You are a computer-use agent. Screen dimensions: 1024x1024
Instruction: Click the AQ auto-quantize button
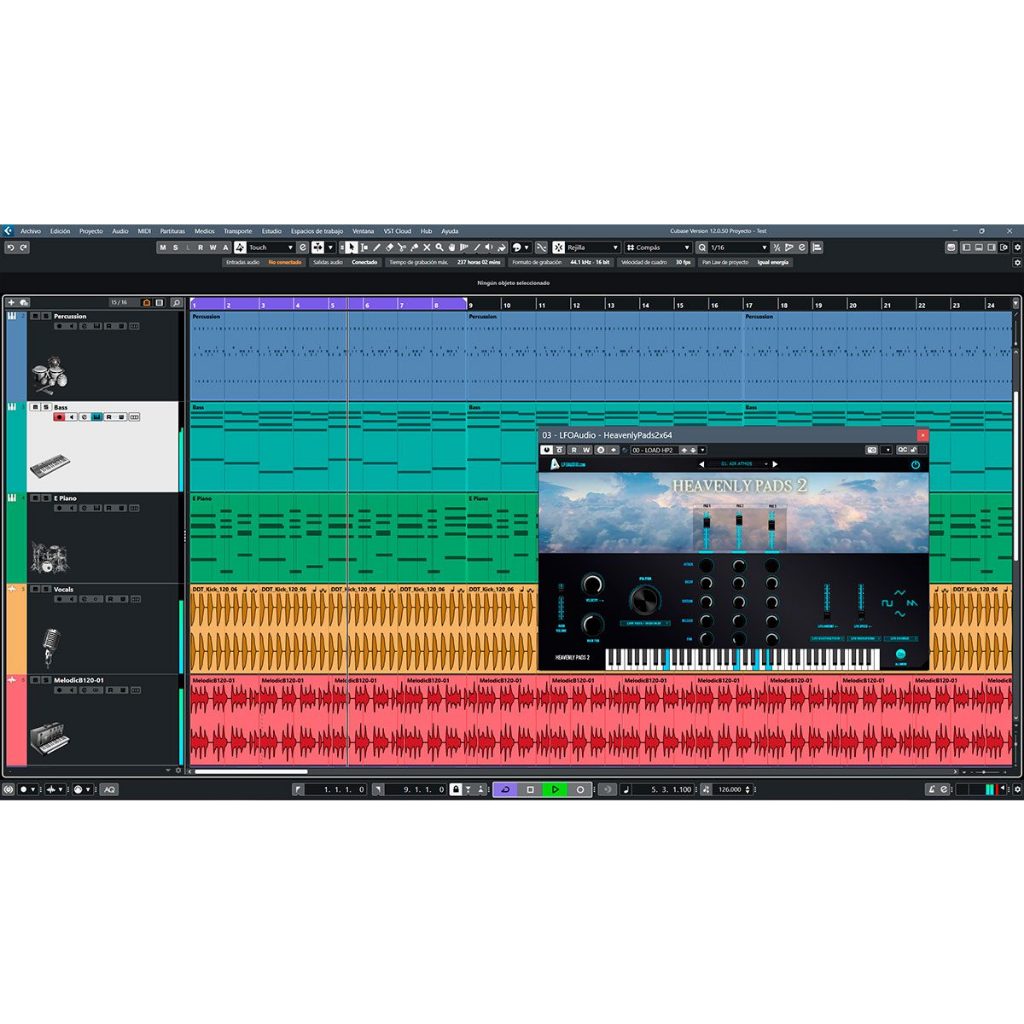coord(109,790)
